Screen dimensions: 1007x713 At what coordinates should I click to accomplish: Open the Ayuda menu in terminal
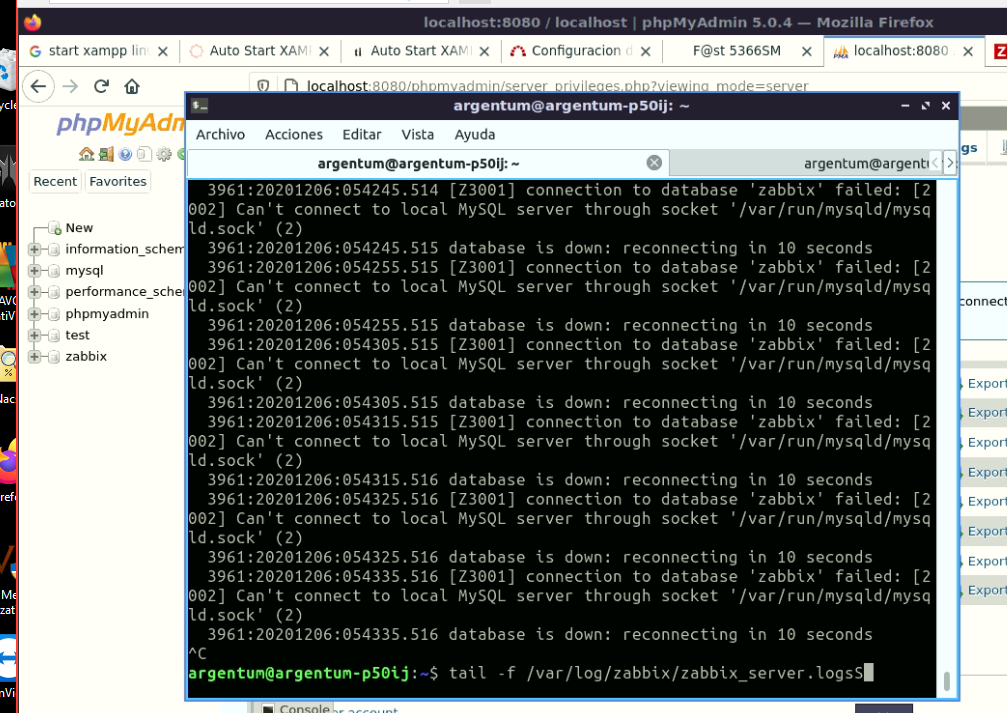click(x=475, y=134)
